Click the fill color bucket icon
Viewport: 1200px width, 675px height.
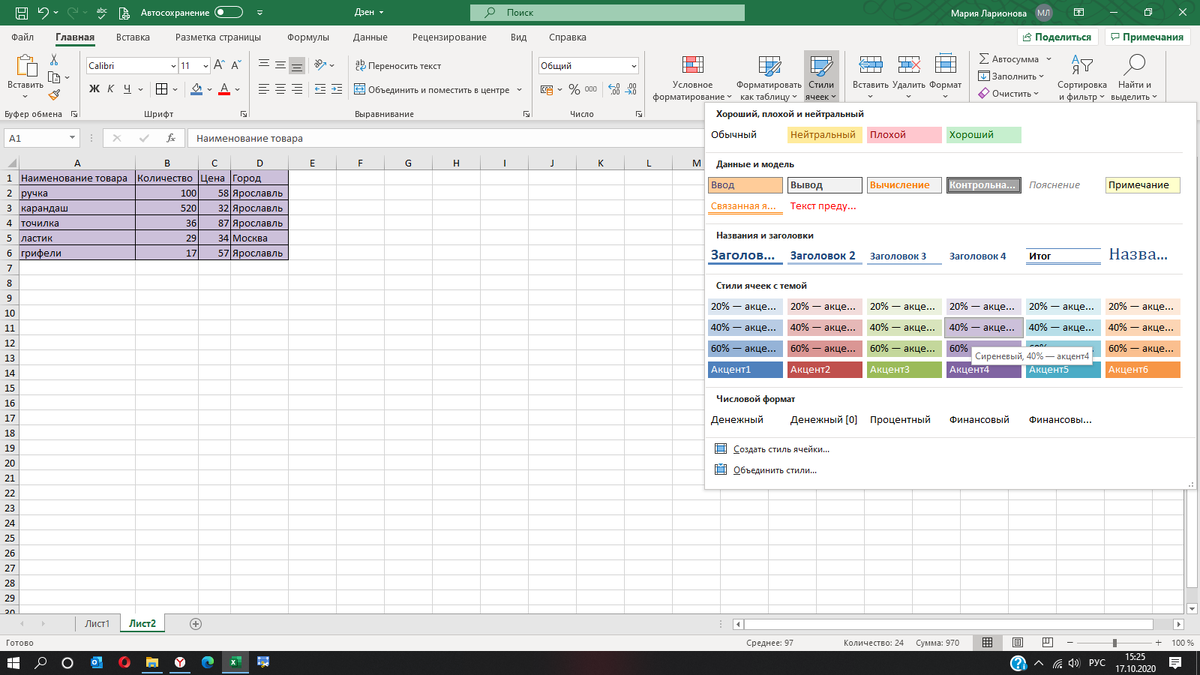tap(196, 89)
